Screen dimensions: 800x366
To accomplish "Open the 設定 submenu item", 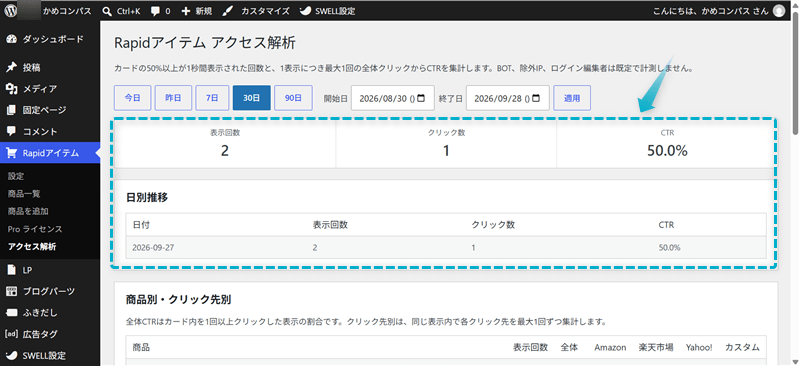I will click(16, 176).
